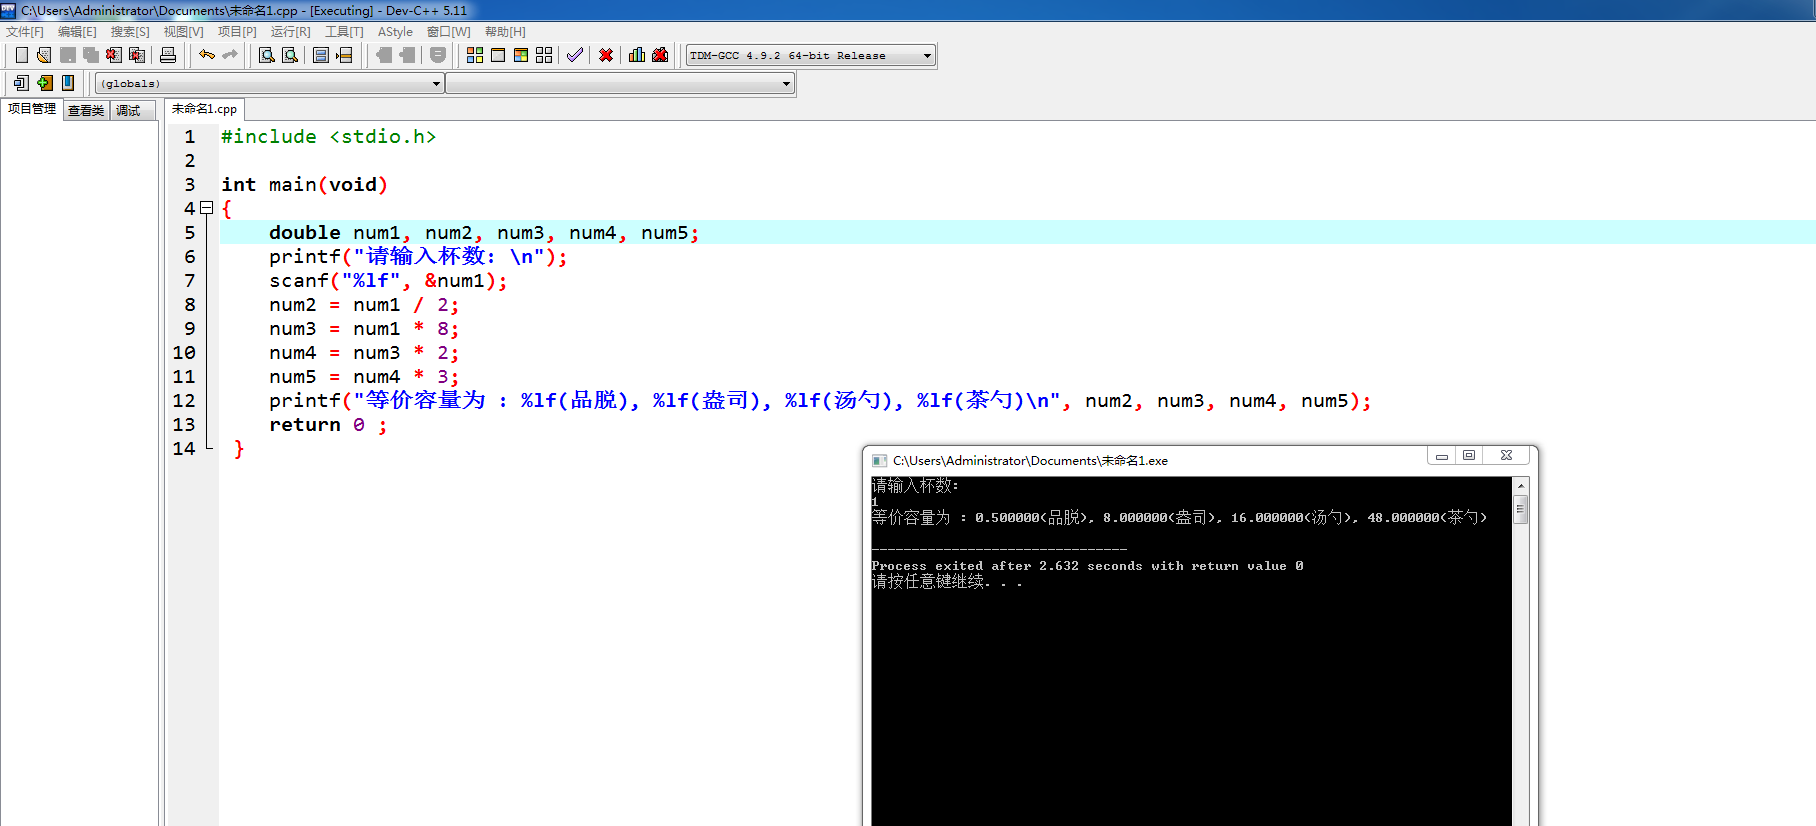Click the first icon in second toolbar row
The image size is (1816, 826).
[x=21, y=83]
